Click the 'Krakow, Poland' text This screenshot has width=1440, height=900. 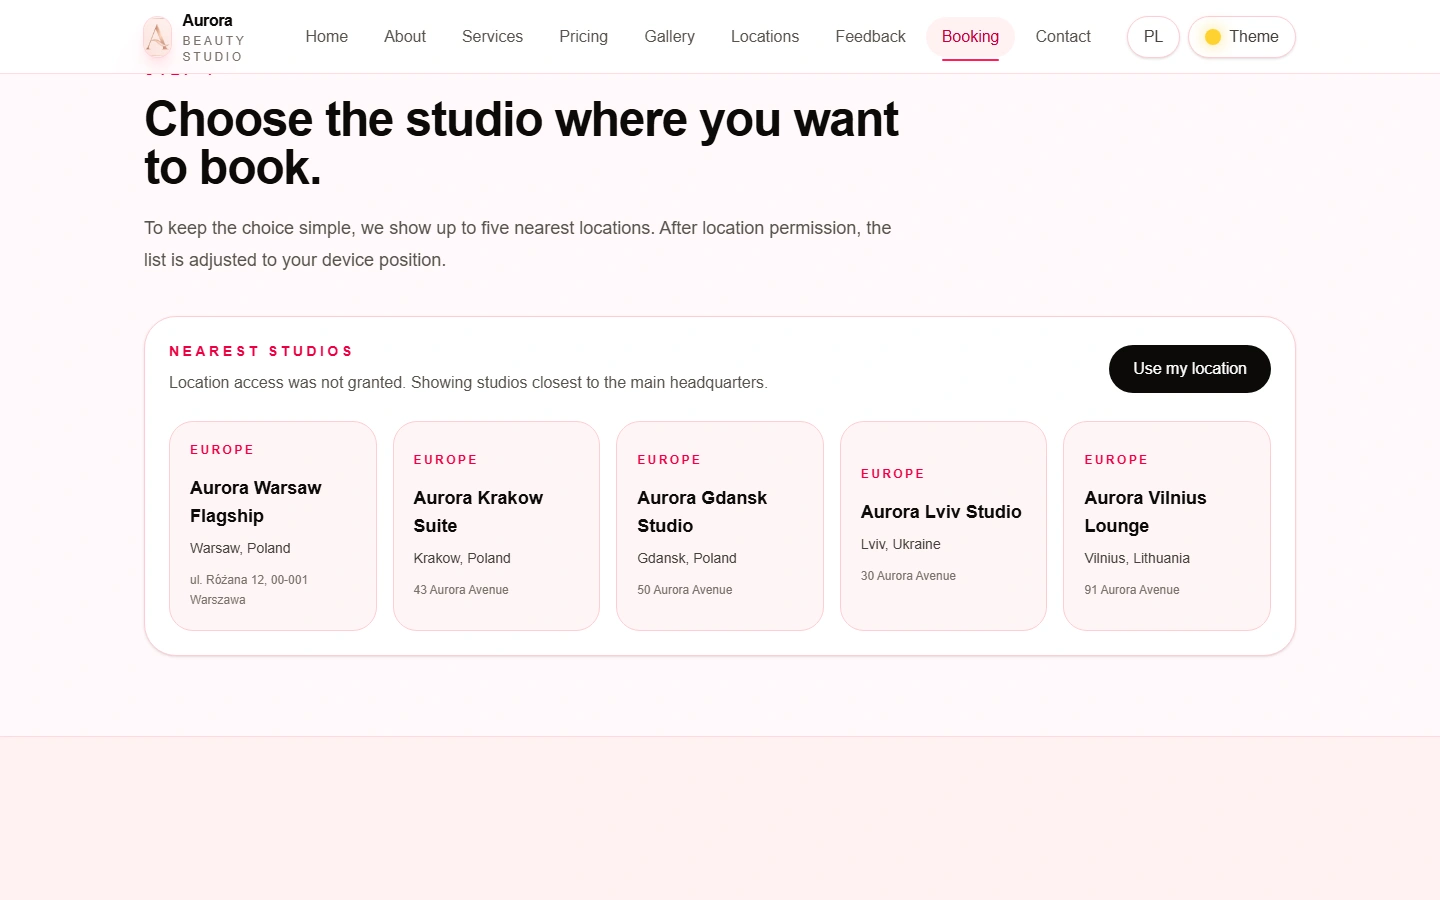(462, 558)
